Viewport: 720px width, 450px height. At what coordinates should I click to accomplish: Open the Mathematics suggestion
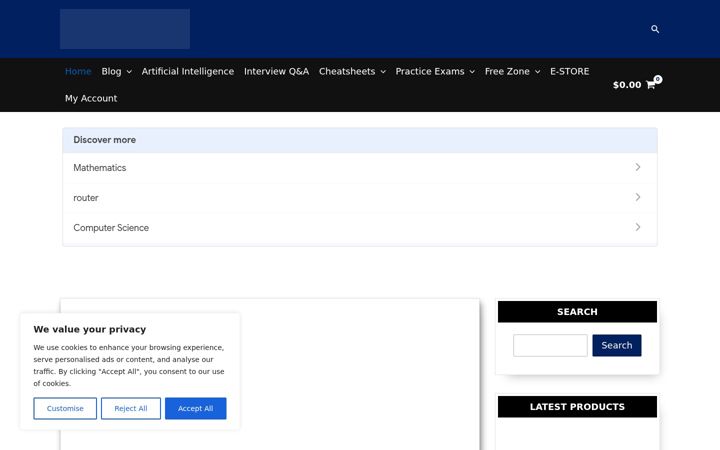pyautogui.click(x=360, y=168)
